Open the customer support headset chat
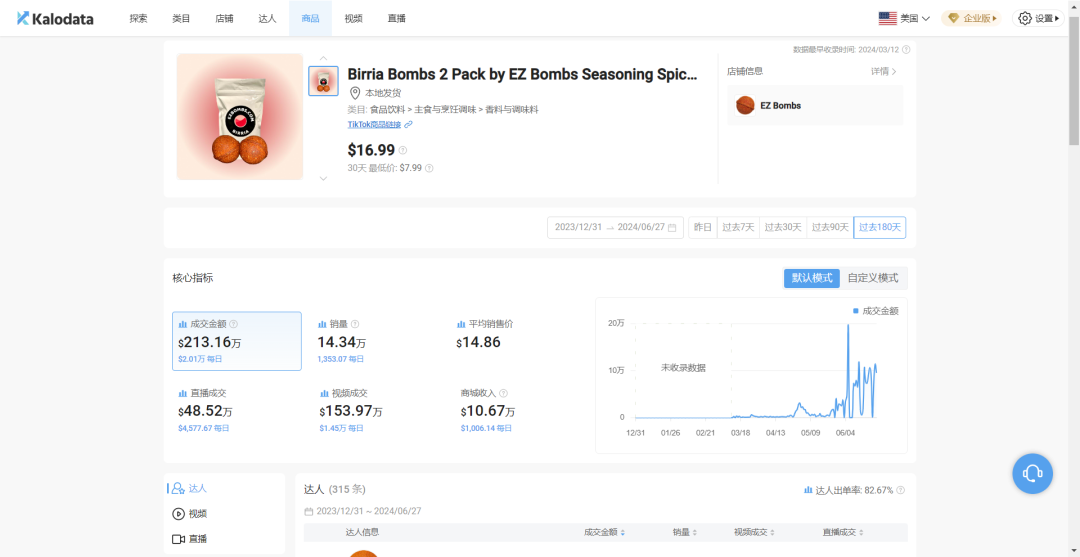 pos(1033,473)
